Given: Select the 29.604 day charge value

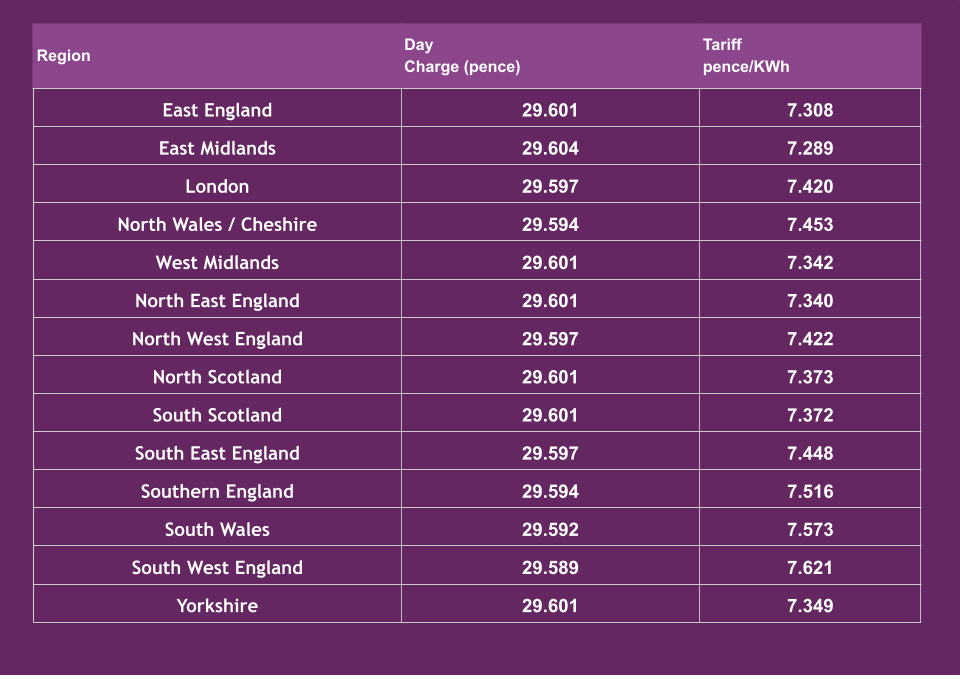Looking at the screenshot, I should pyautogui.click(x=550, y=148).
